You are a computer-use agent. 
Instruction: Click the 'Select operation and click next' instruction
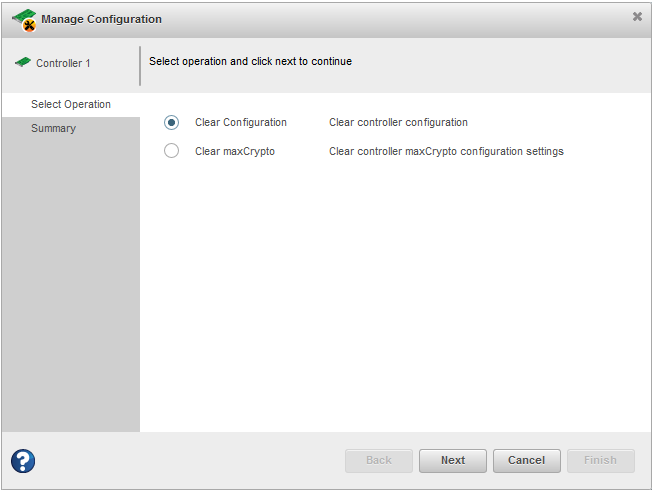[250, 61]
